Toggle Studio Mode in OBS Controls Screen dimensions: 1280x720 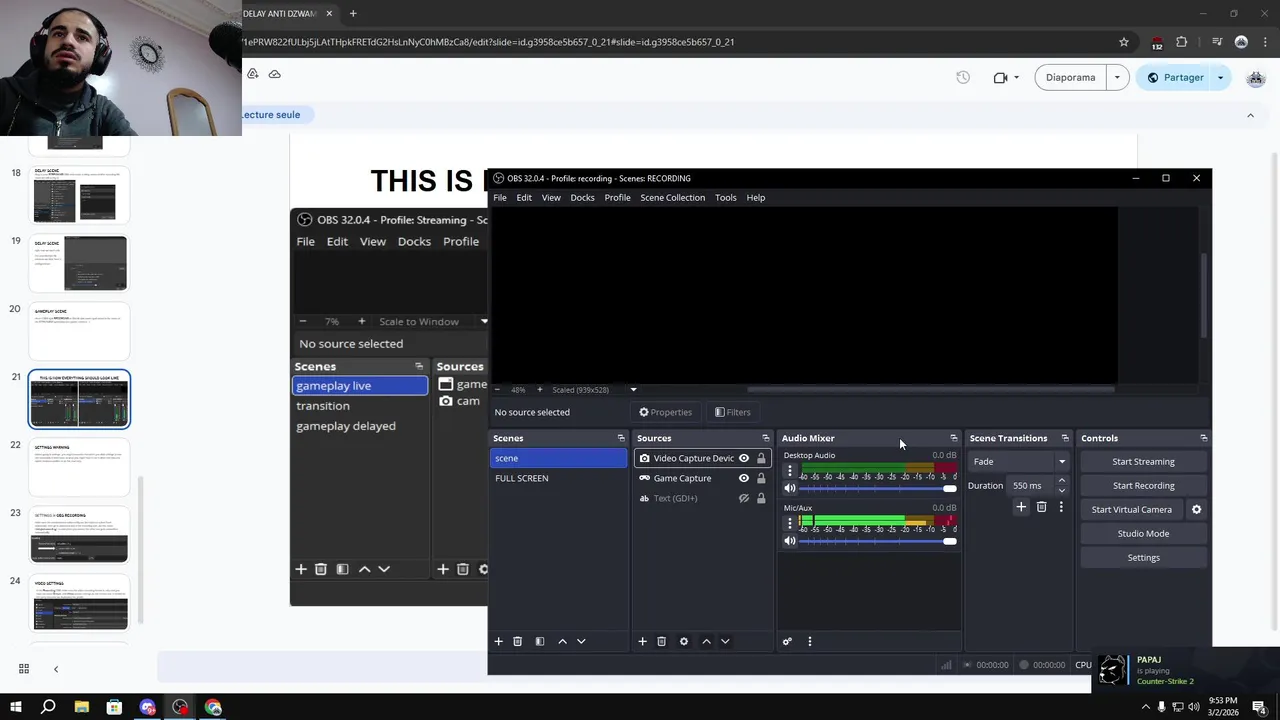click(1143, 533)
